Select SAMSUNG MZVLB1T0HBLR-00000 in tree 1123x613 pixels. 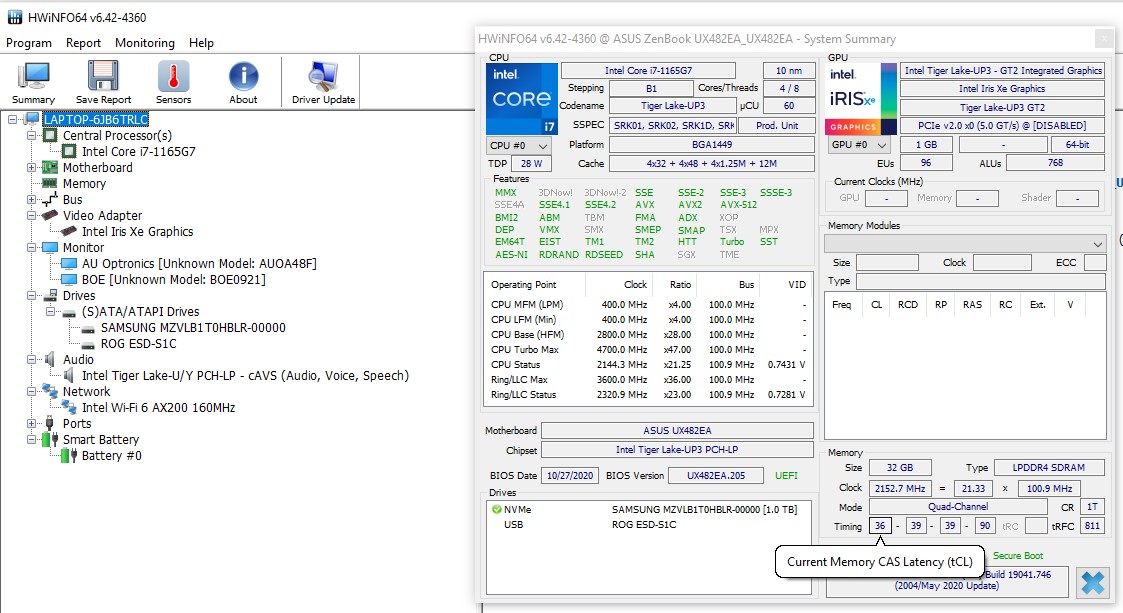pyautogui.click(x=193, y=328)
